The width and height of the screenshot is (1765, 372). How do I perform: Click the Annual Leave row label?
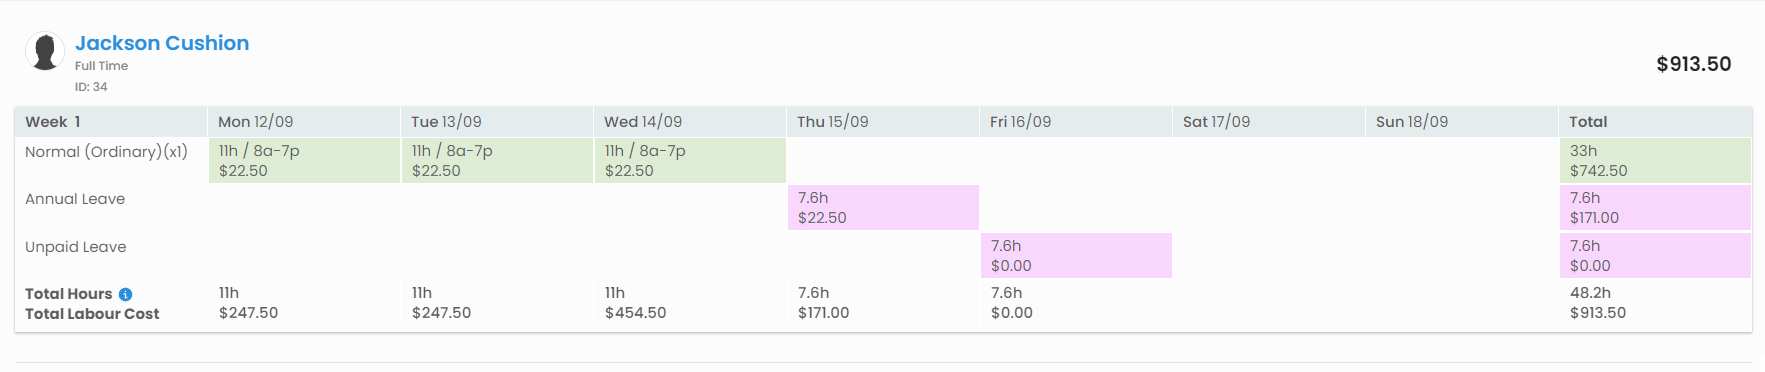(75, 199)
